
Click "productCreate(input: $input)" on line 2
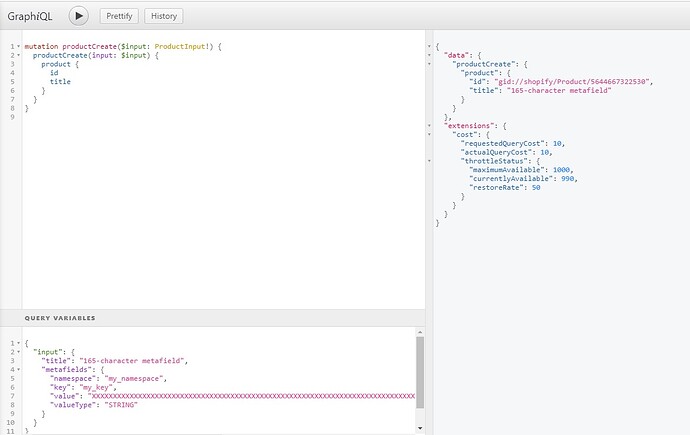[x=92, y=55]
